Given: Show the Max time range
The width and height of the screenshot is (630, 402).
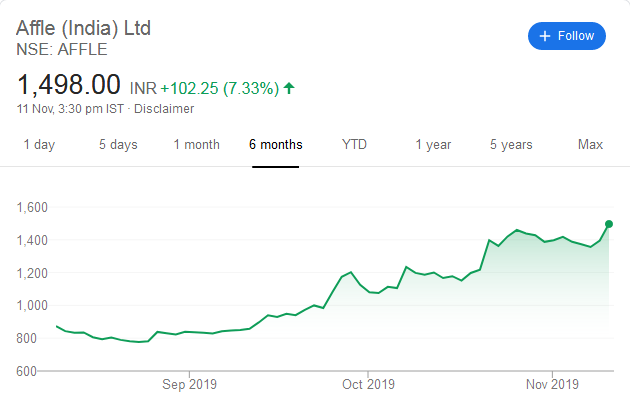Looking at the screenshot, I should (x=590, y=145).
